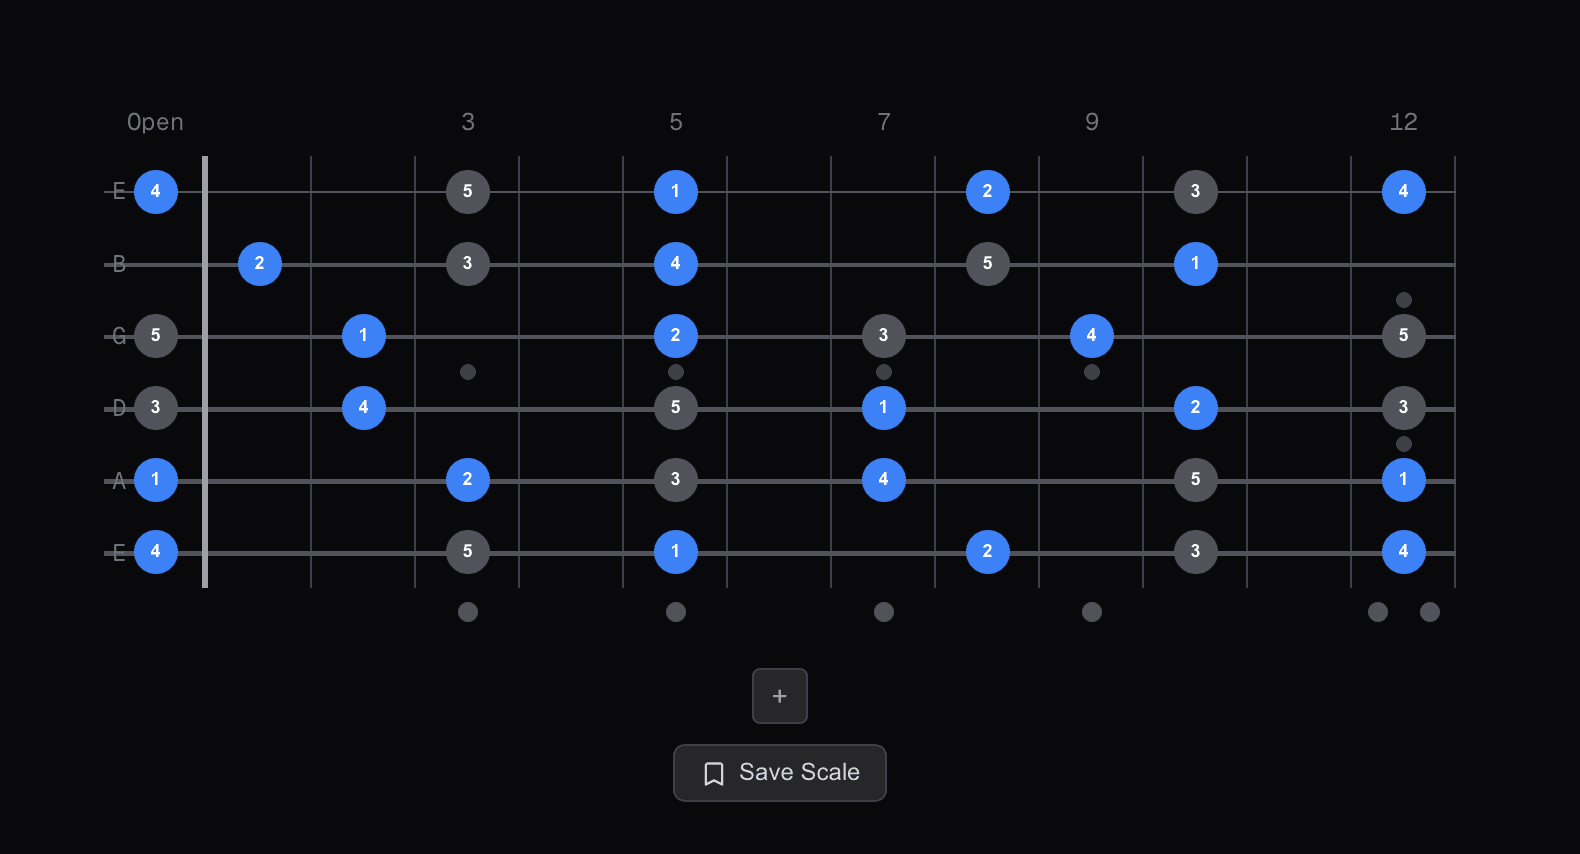Select the blue root note "1" on the high E string

point(676,191)
